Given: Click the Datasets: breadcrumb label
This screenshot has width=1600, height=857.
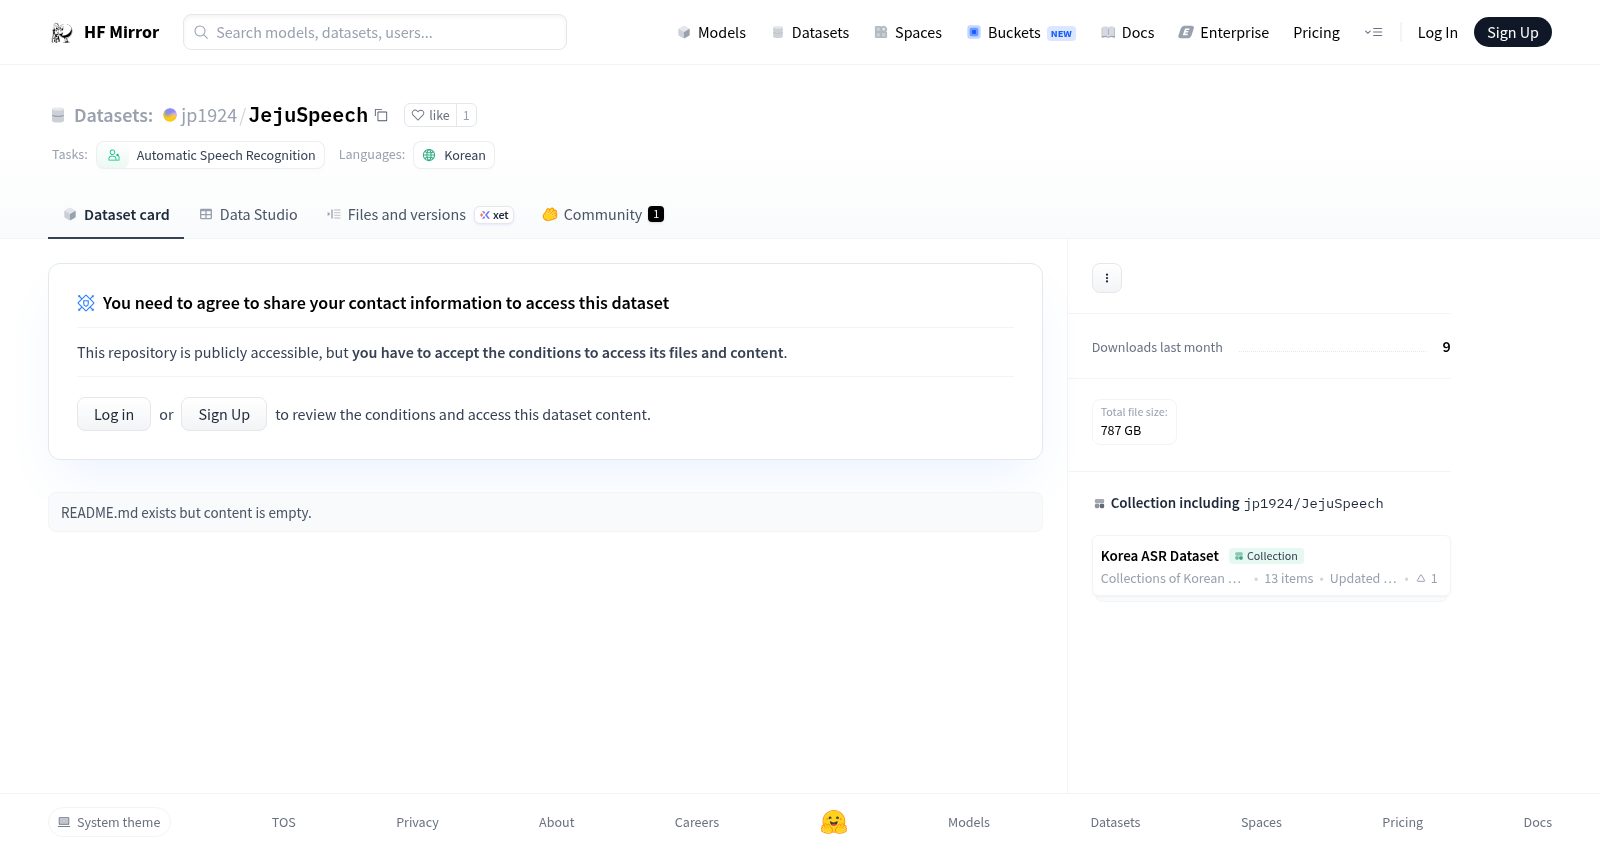Looking at the screenshot, I should point(113,115).
